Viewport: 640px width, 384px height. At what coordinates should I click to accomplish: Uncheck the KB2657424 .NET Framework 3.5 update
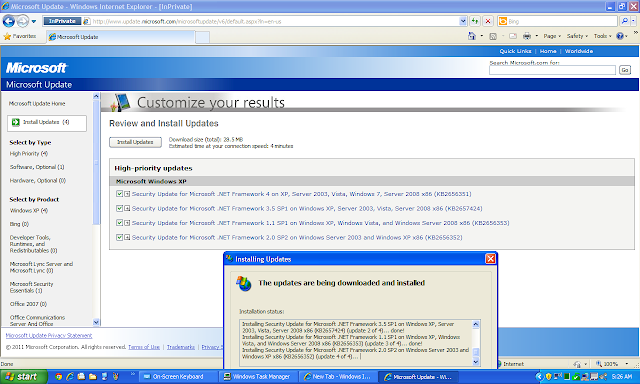point(119,208)
